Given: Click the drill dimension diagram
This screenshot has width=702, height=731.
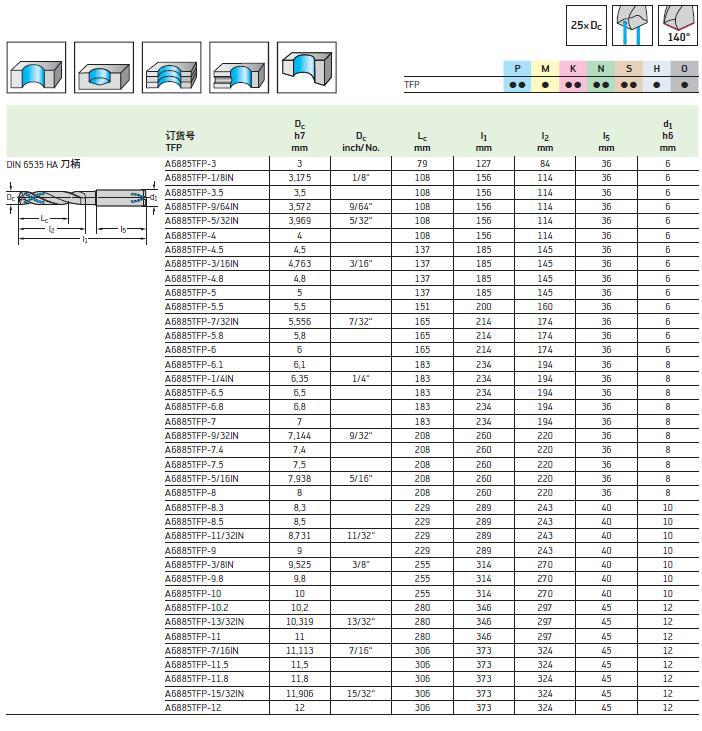Looking at the screenshot, I should 82,210.
